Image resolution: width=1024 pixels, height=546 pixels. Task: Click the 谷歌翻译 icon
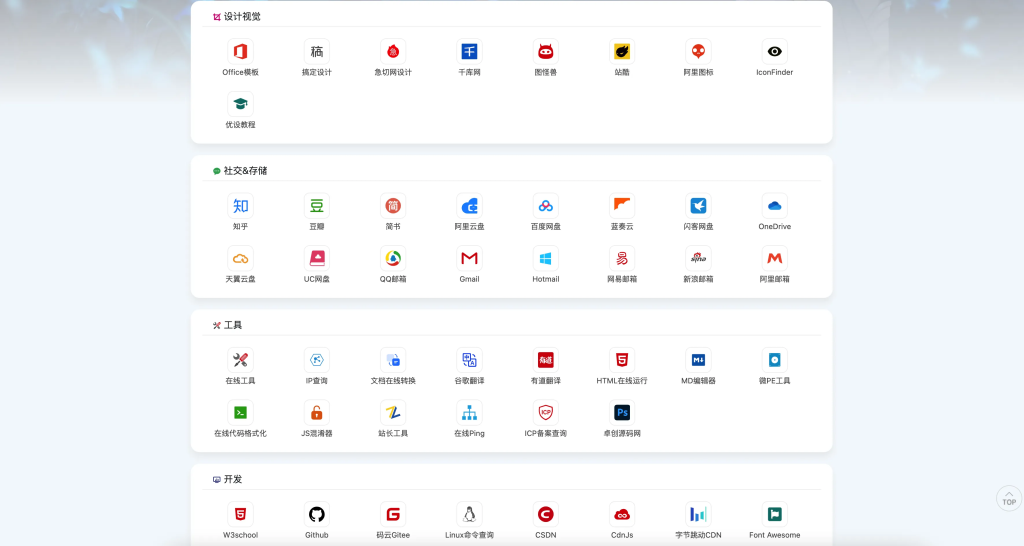[x=470, y=360]
